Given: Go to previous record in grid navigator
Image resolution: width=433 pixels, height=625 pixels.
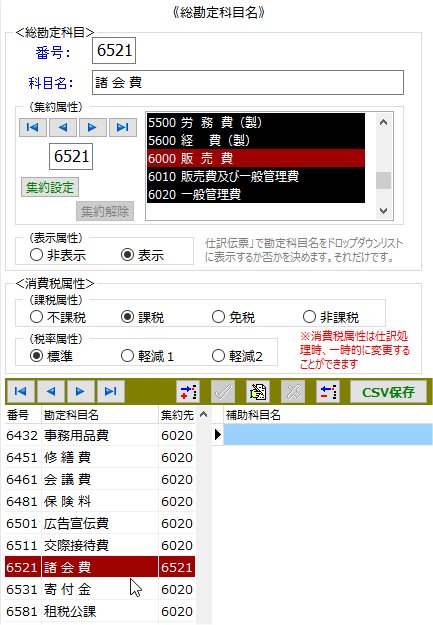Looking at the screenshot, I should point(51,391).
